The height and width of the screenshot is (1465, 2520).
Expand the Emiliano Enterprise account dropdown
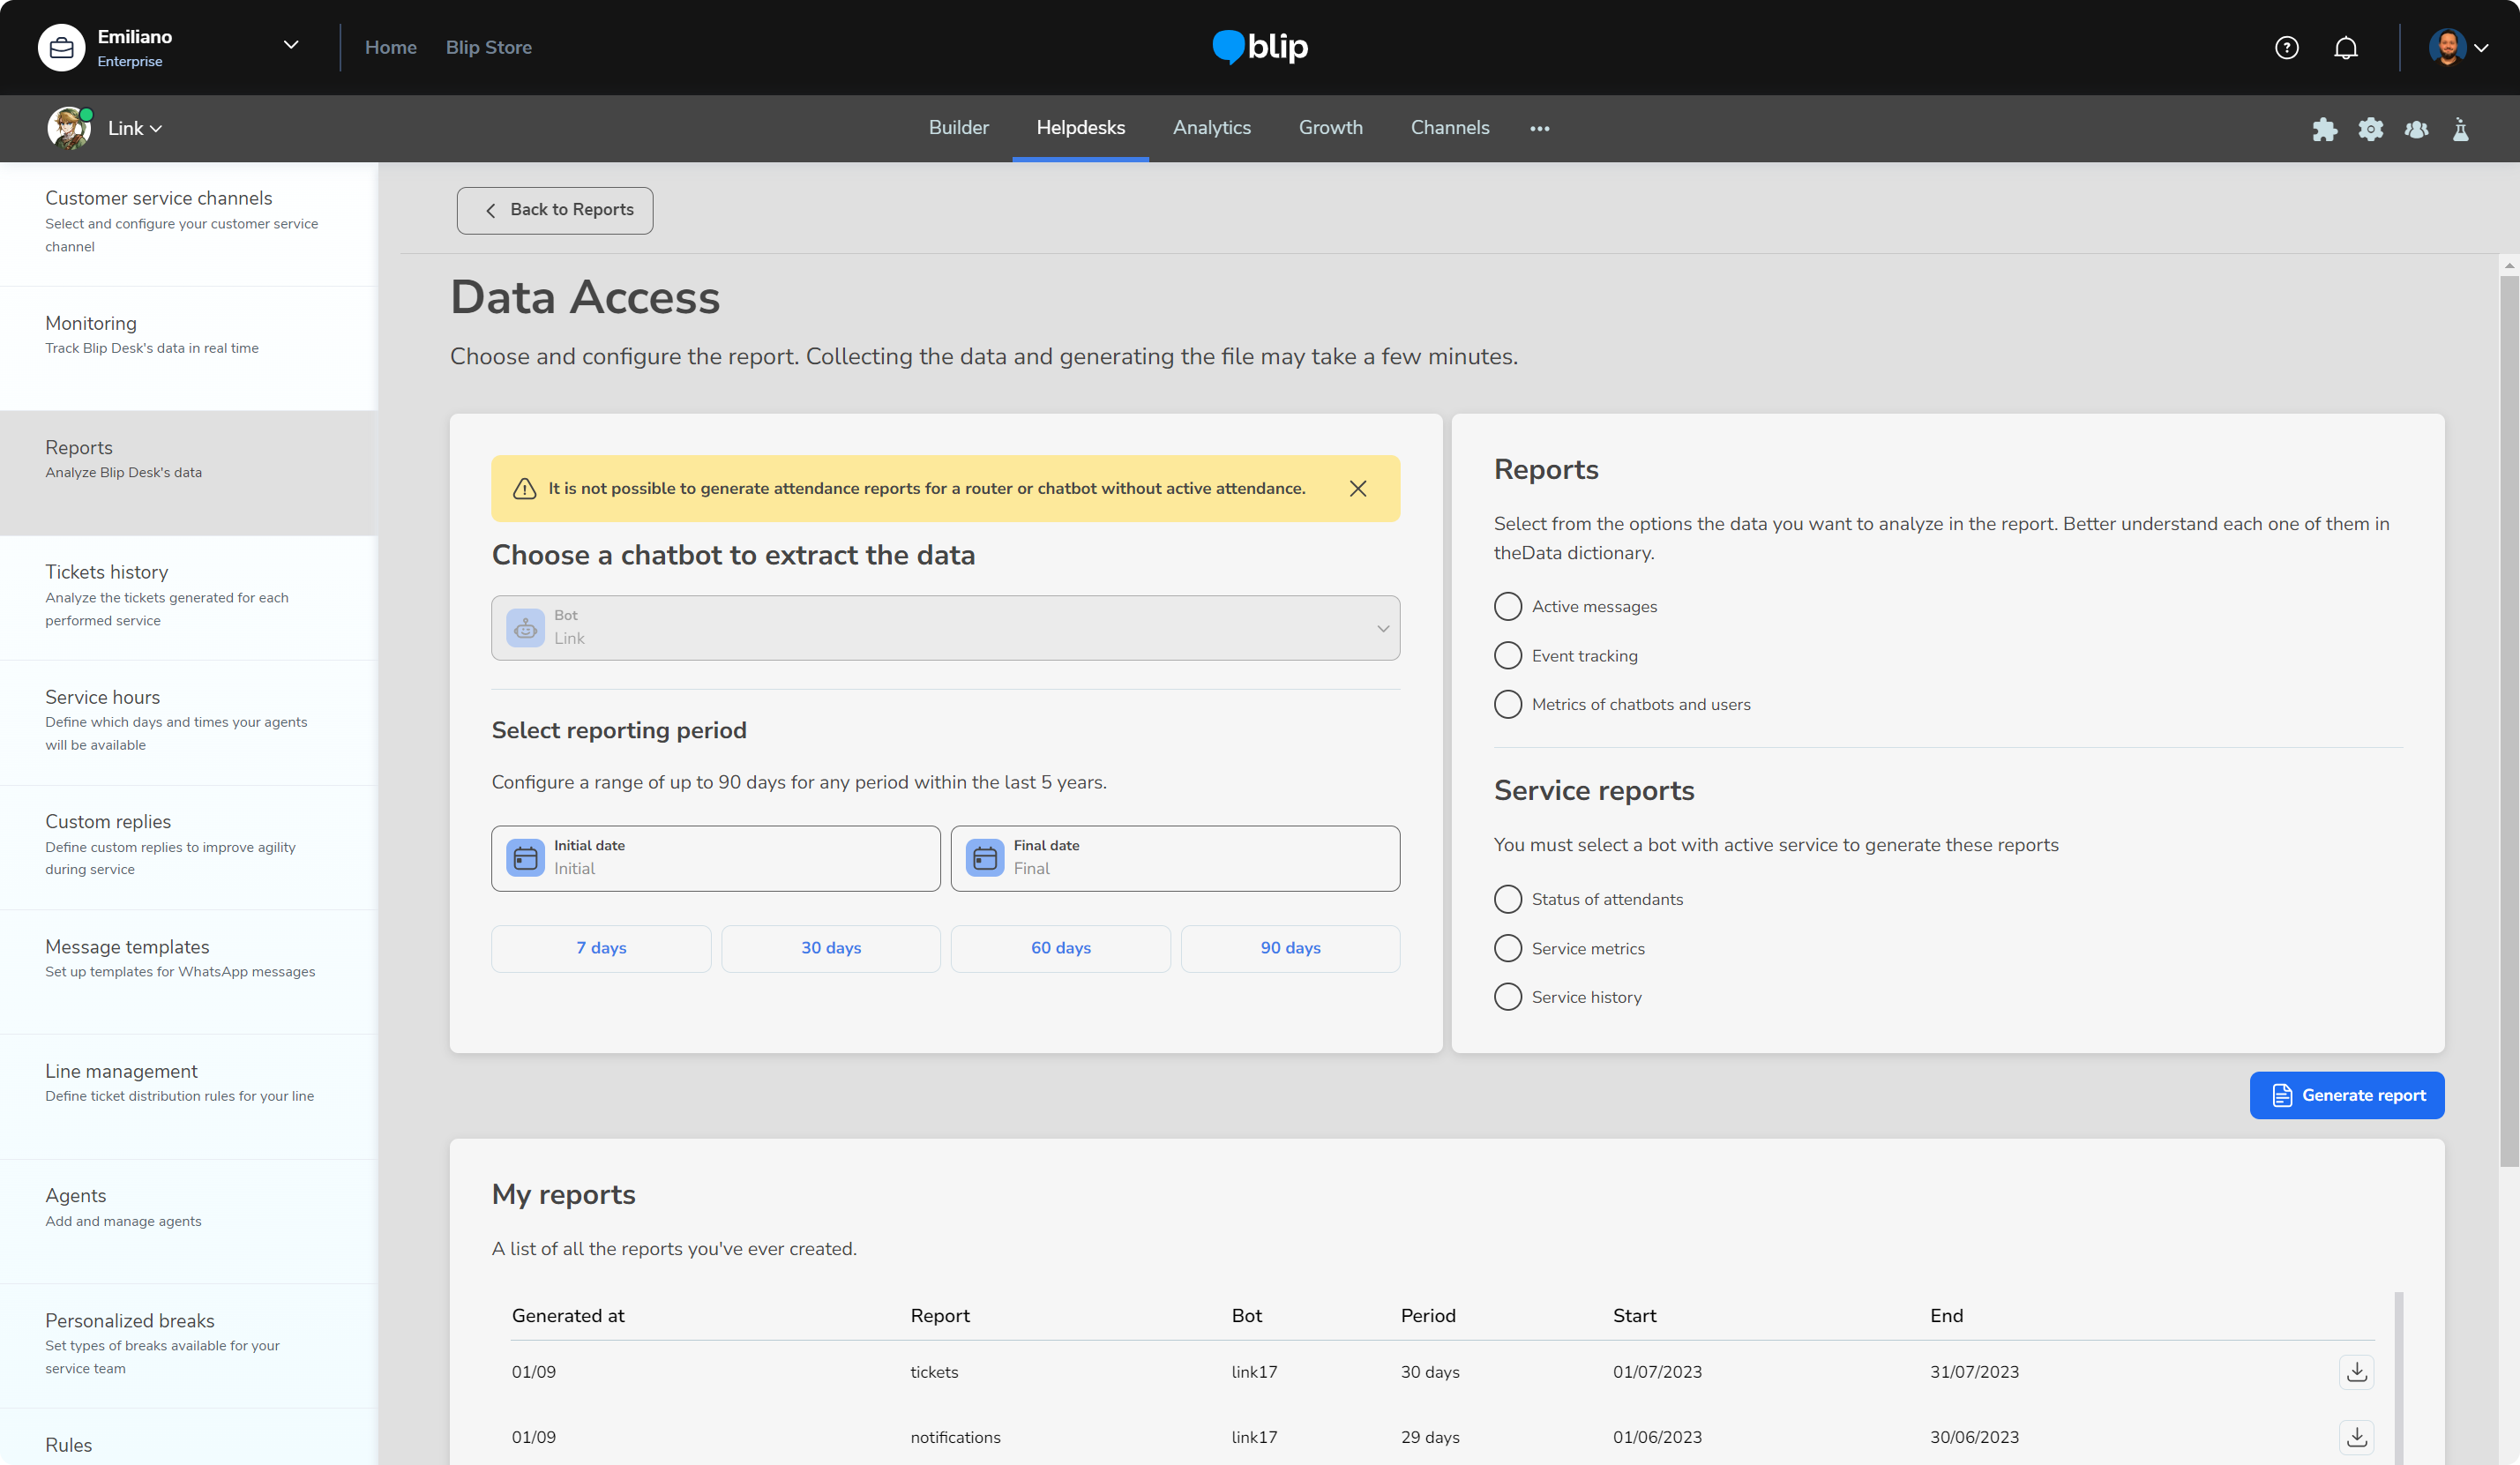coord(290,45)
